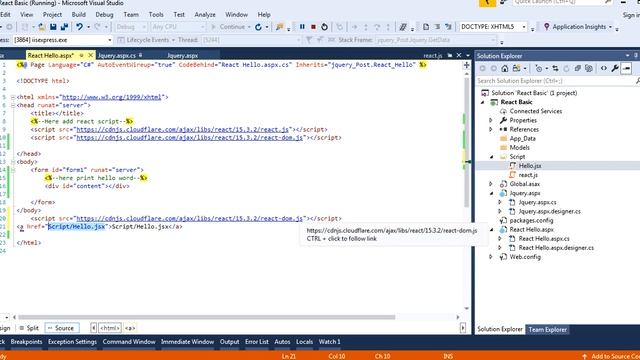
Task: Open the Window menu
Action: click(x=237, y=14)
